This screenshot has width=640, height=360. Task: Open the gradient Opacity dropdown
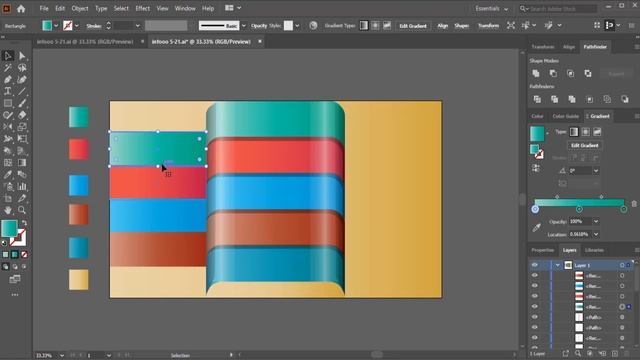596,221
